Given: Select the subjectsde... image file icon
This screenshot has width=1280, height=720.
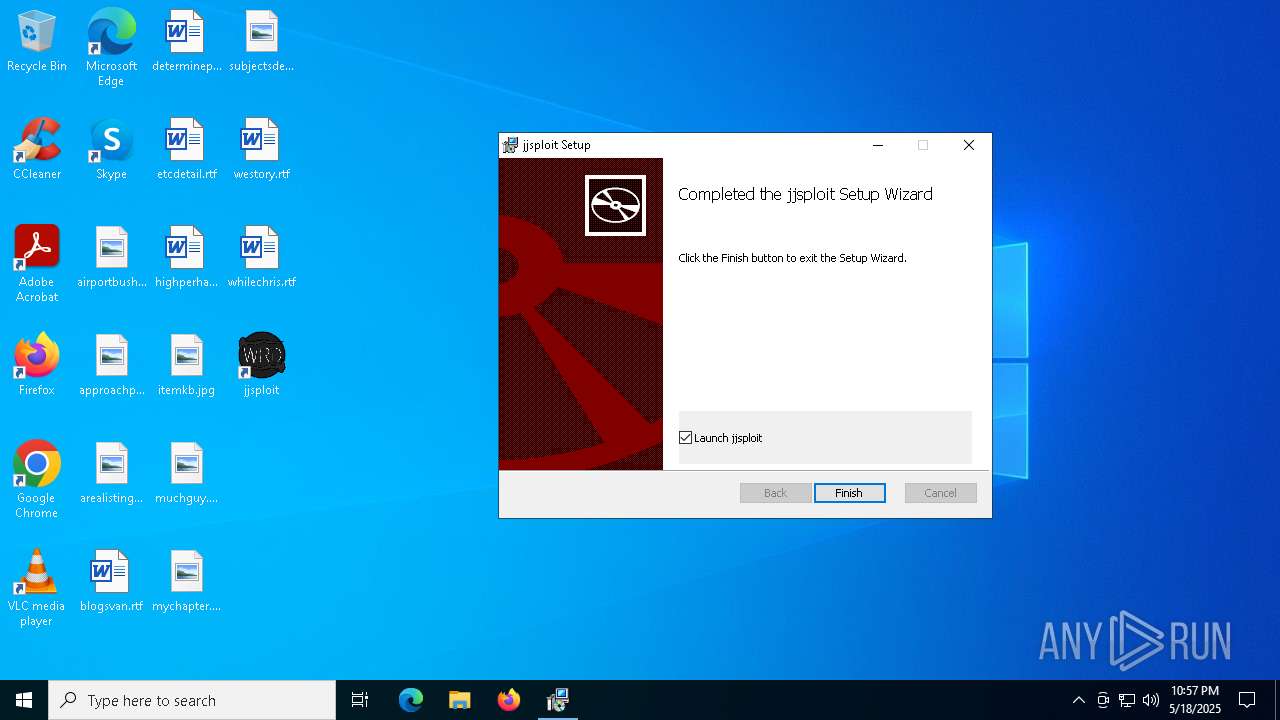Looking at the screenshot, I should [261, 42].
